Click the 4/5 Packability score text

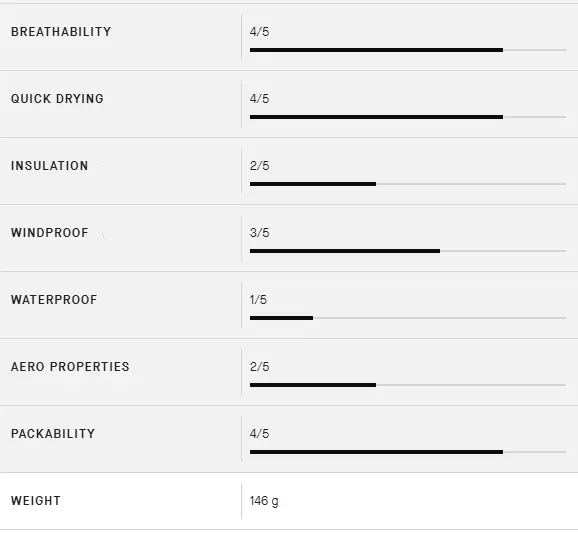coord(260,434)
